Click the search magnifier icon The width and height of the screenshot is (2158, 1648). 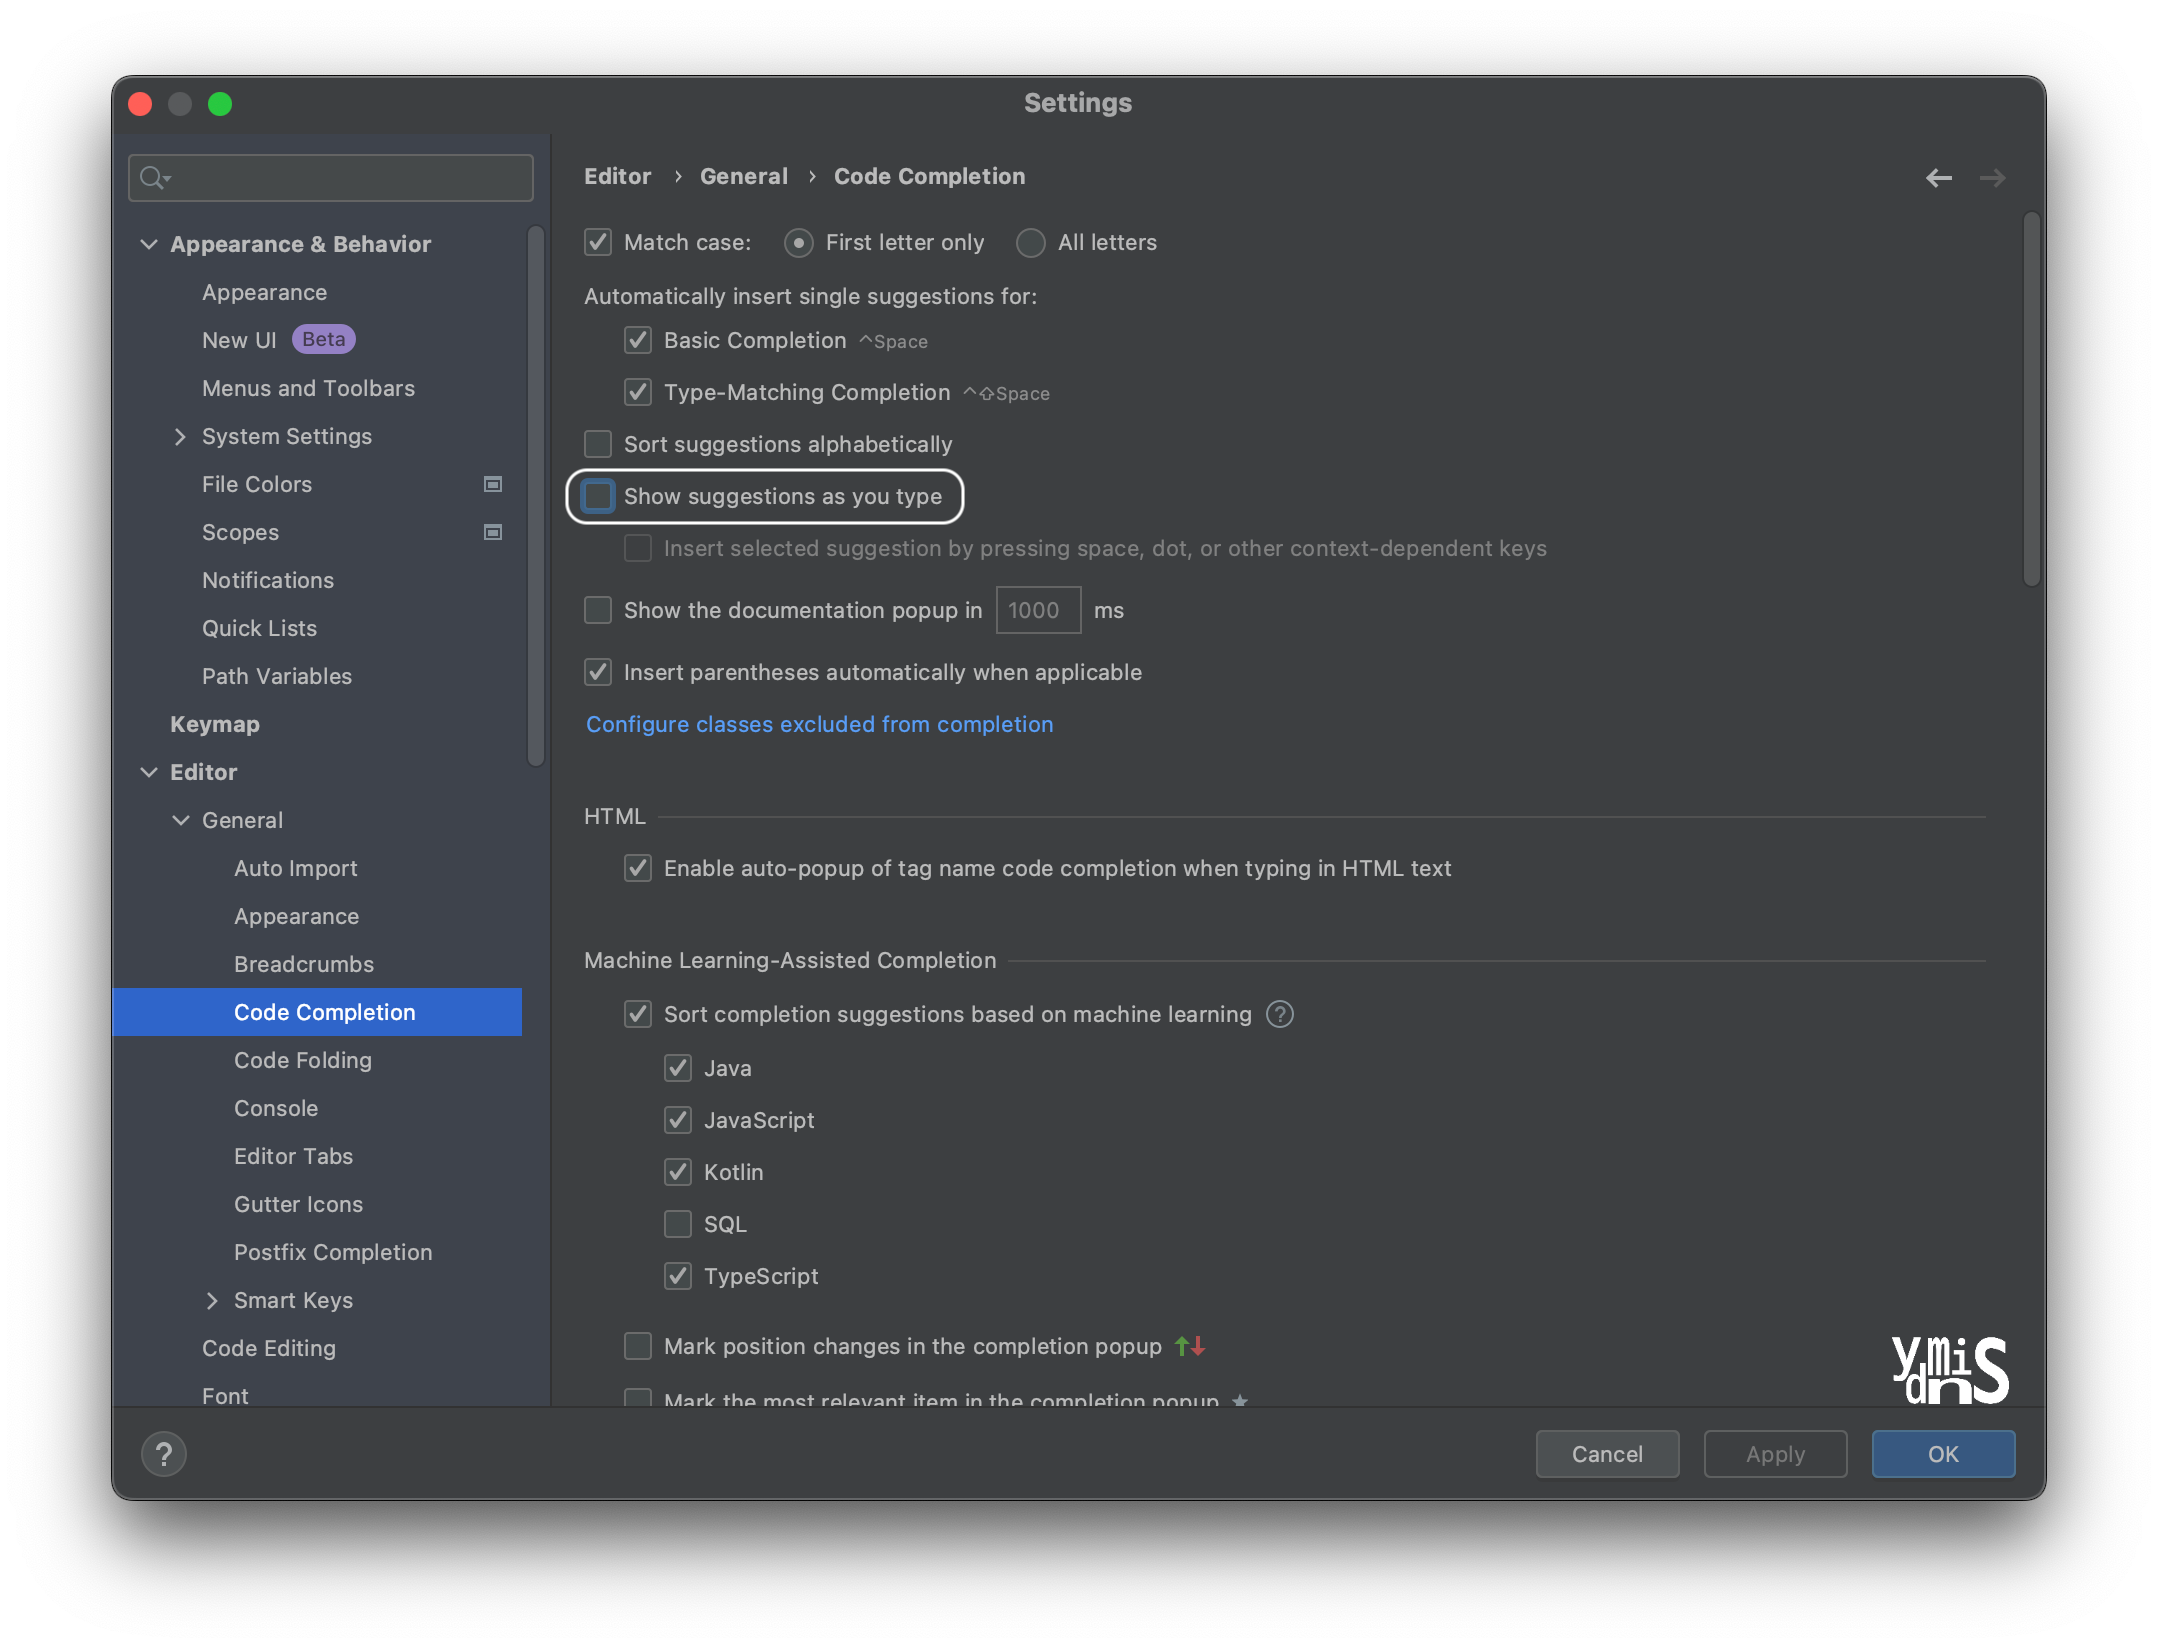point(152,178)
